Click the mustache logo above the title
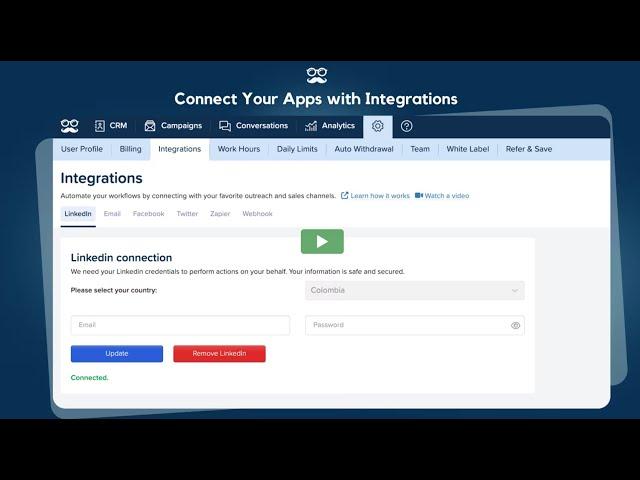The image size is (640, 480). pos(317,76)
